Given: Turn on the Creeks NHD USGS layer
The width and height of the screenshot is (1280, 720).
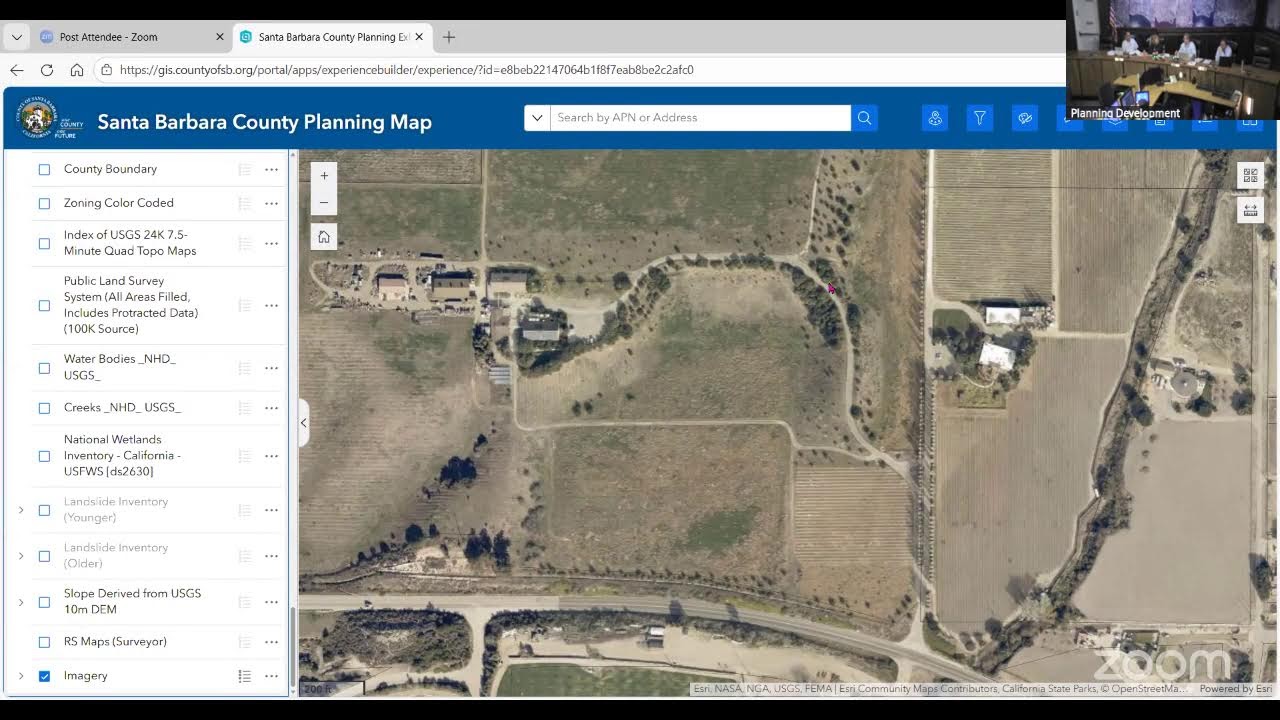Looking at the screenshot, I should point(44,408).
